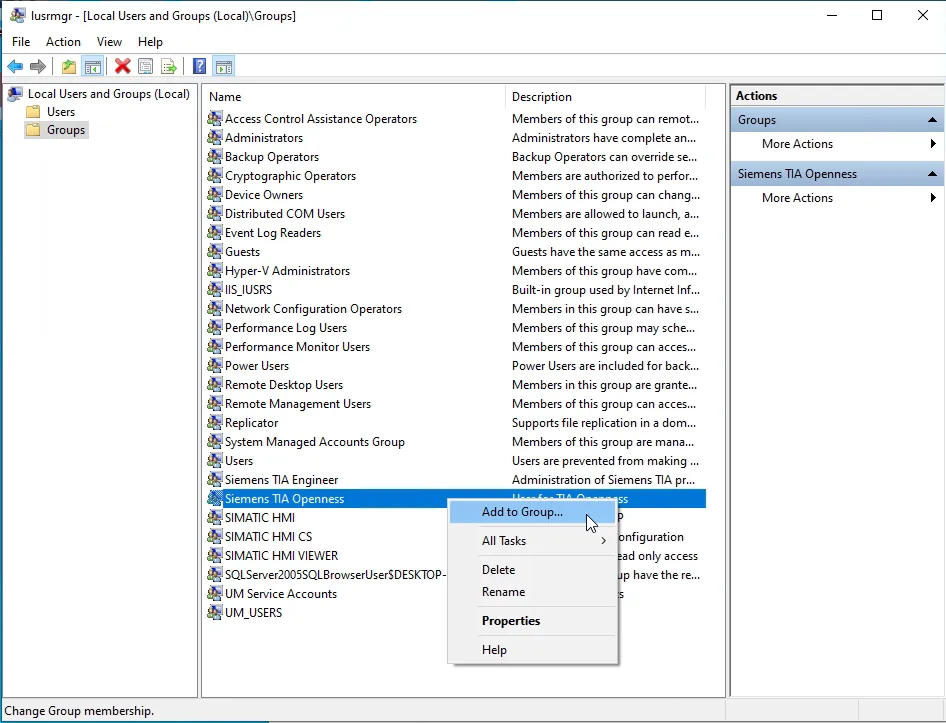Select the Hyper-V Administrators group

point(287,270)
